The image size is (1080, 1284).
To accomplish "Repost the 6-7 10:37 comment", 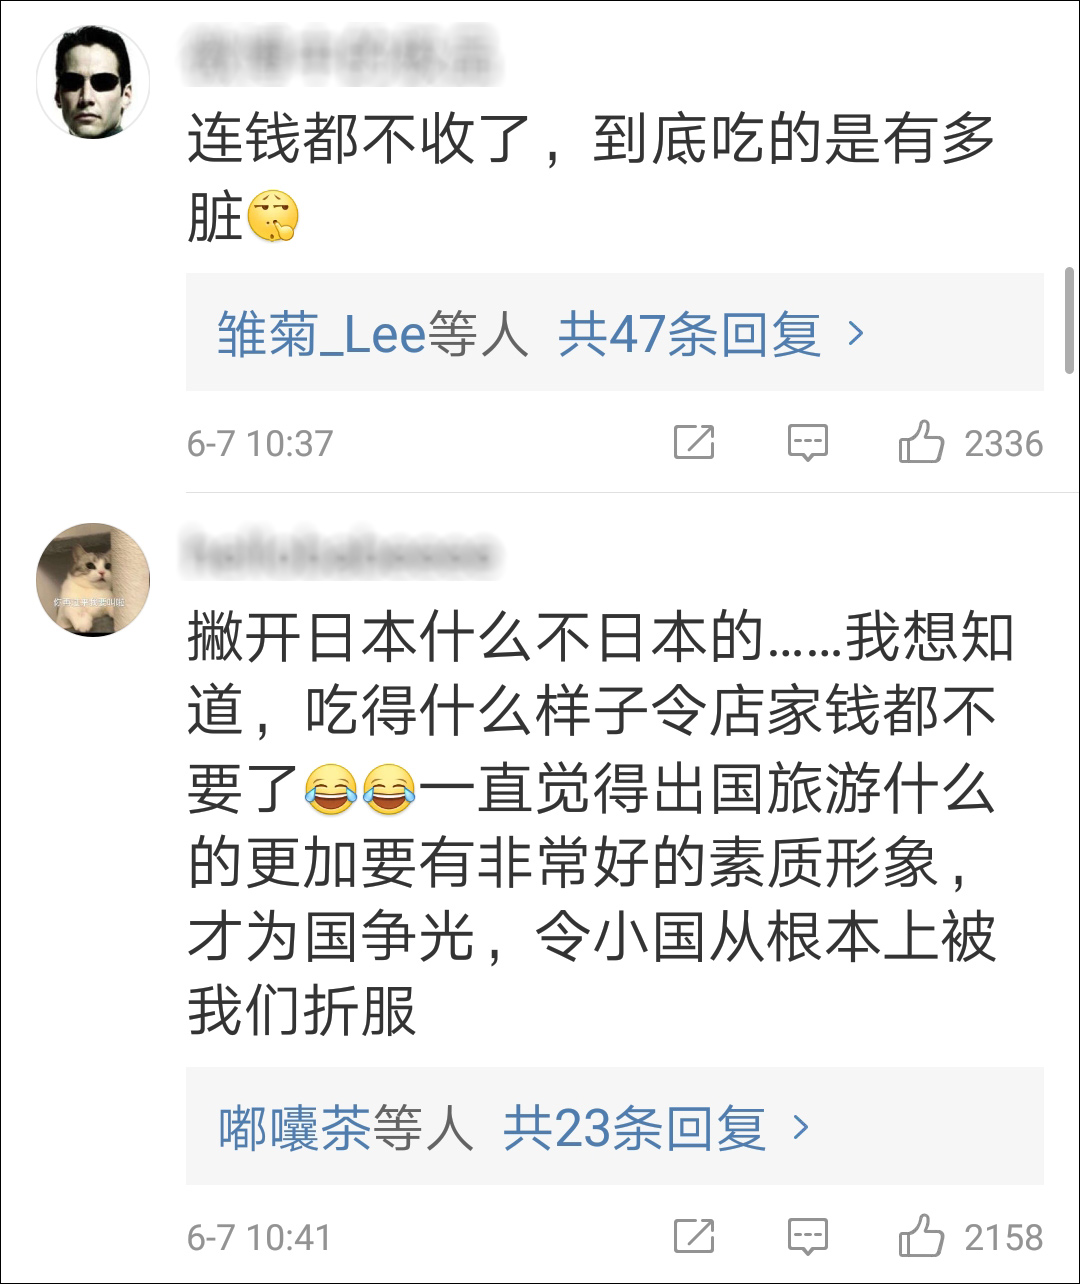I will point(694,442).
